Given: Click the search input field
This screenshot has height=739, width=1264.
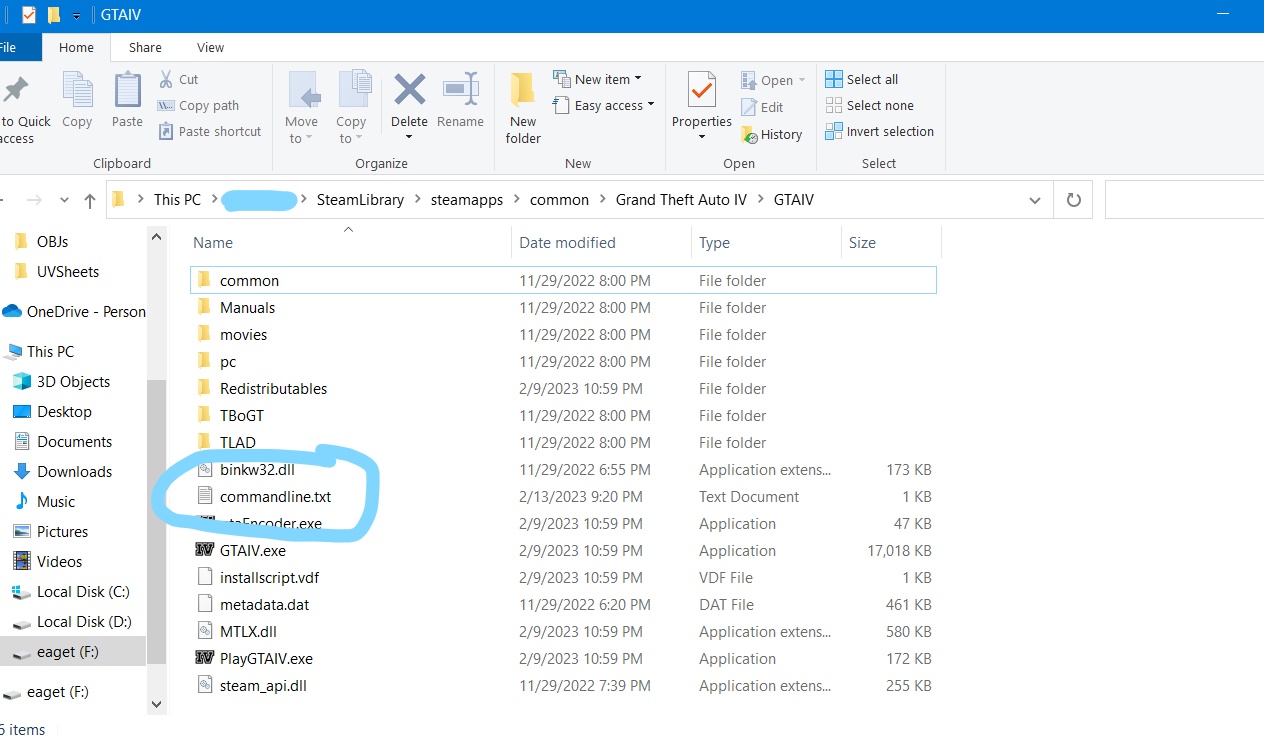Looking at the screenshot, I should click(x=1184, y=200).
